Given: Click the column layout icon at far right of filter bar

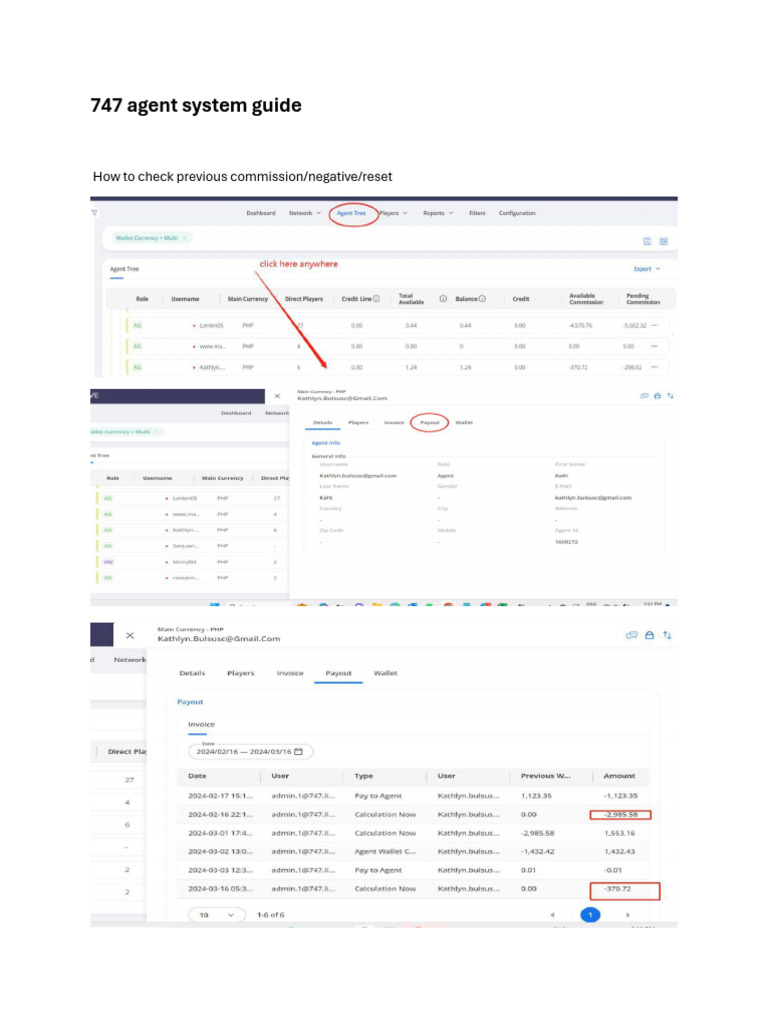Looking at the screenshot, I should point(664,241).
